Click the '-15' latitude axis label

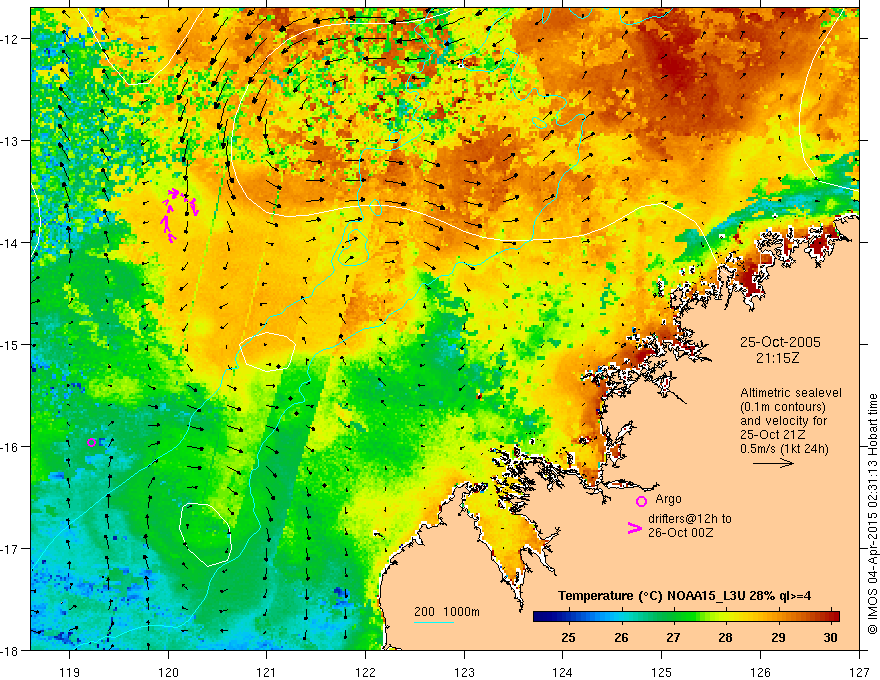pos(11,345)
